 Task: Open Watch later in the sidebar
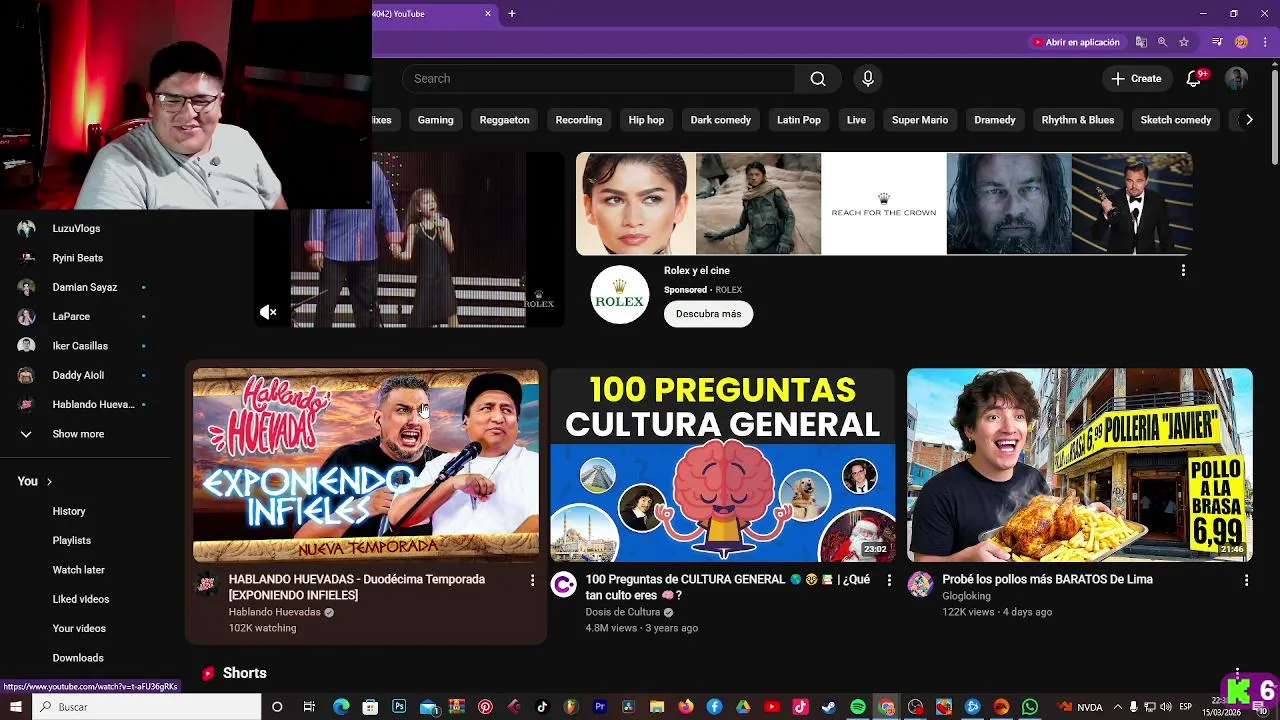pyautogui.click(x=78, y=570)
